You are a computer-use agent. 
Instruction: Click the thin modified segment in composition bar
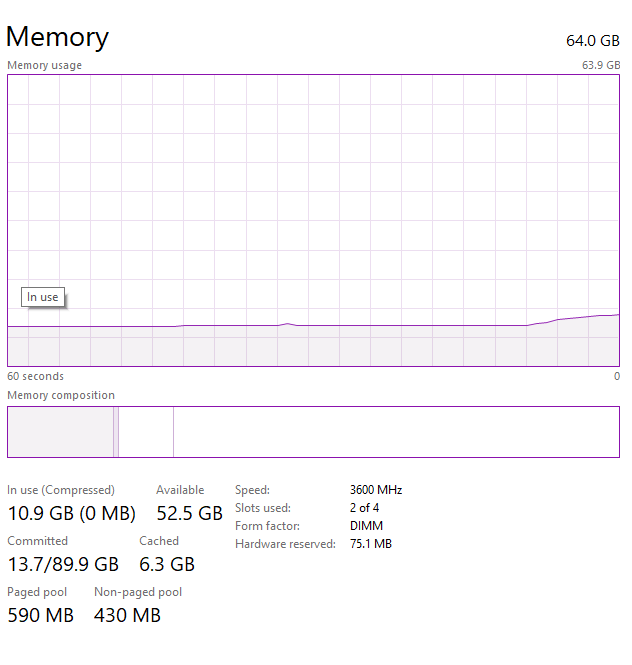(116, 432)
